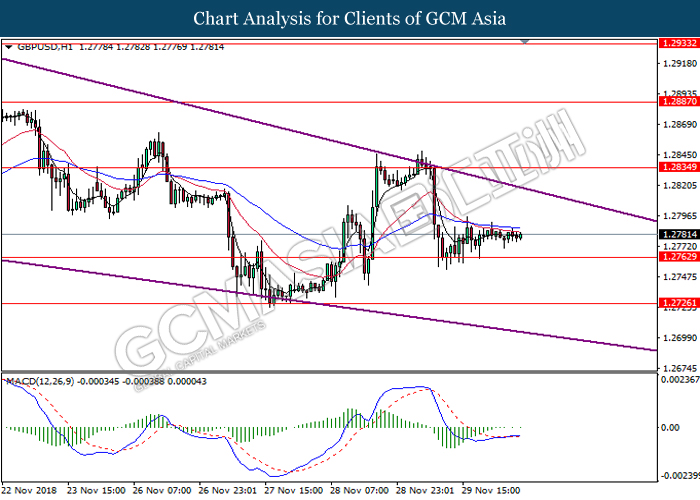Click the MACD value 0.000043
Viewport: 700px width, 500px height.
tap(186, 382)
